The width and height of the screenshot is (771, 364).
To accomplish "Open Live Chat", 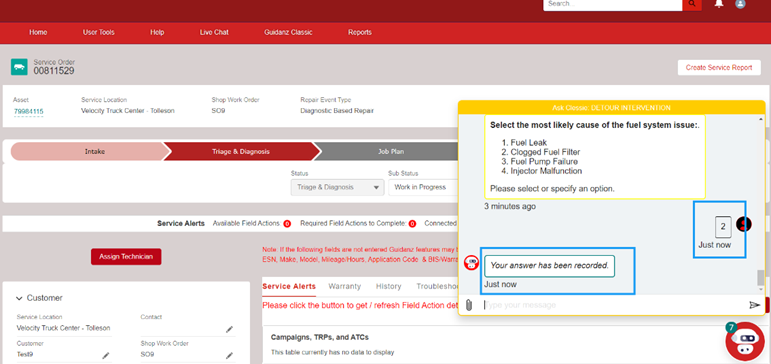I will point(214,32).
